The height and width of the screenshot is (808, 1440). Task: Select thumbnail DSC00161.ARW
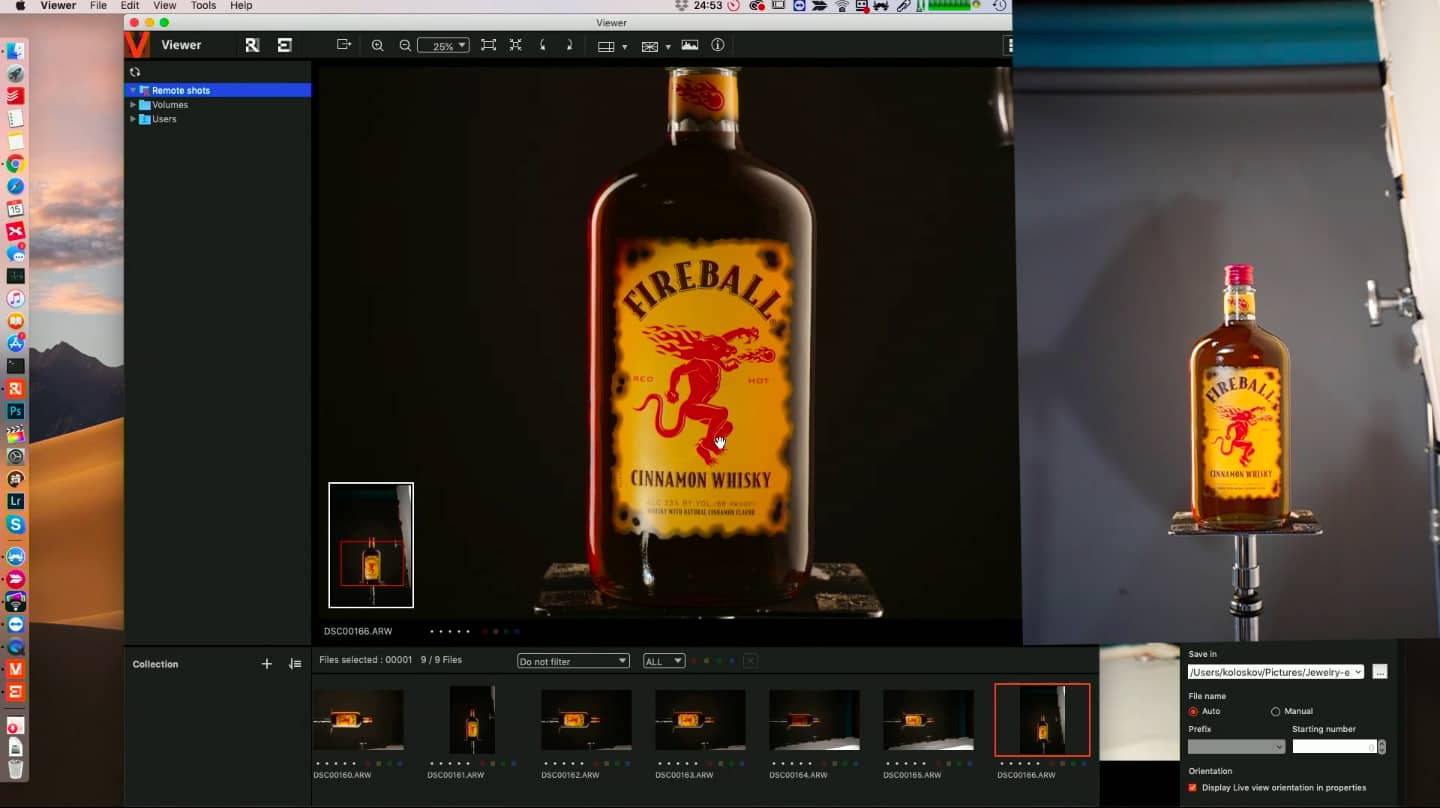(x=472, y=720)
